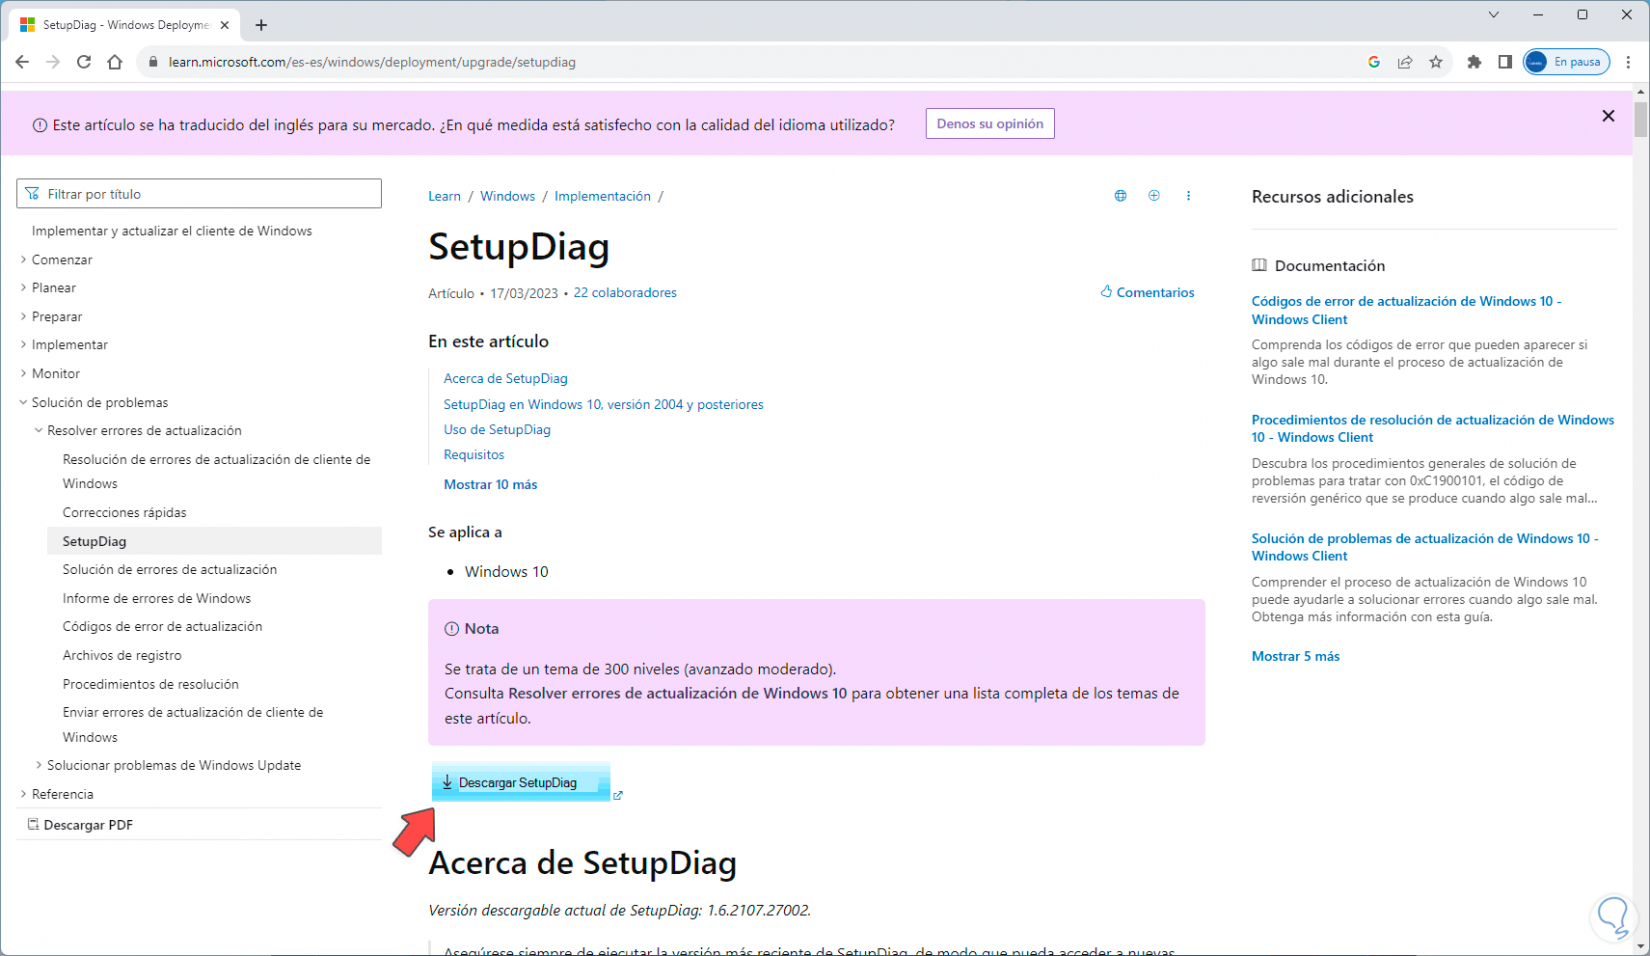Open Códigos de error de actualización de Windows 10 resource
The image size is (1650, 956).
[x=1406, y=311]
